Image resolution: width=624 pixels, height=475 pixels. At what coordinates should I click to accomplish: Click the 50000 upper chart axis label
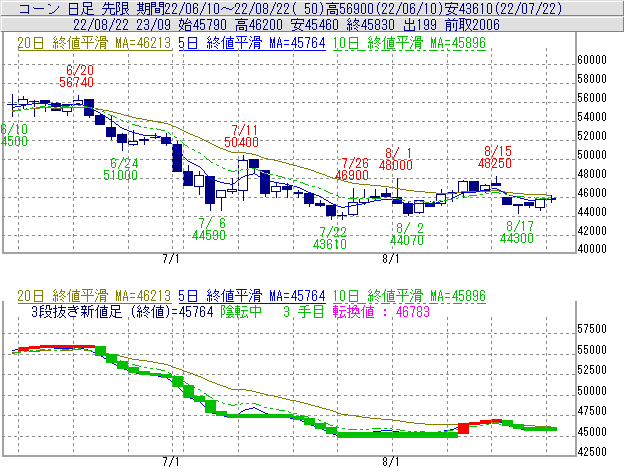[592, 155]
